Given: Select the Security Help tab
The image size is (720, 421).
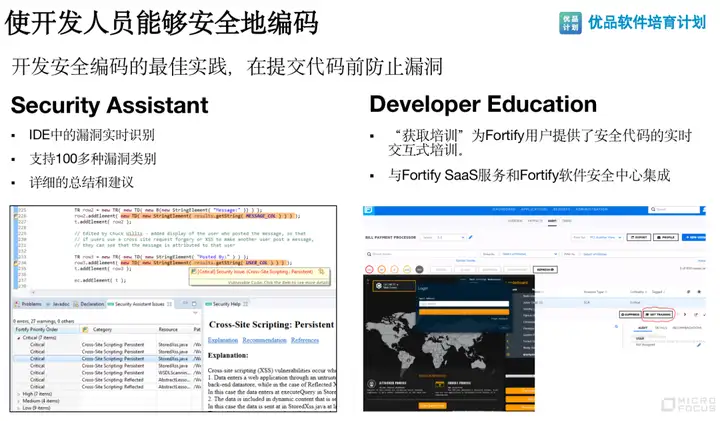Looking at the screenshot, I should tap(226, 304).
